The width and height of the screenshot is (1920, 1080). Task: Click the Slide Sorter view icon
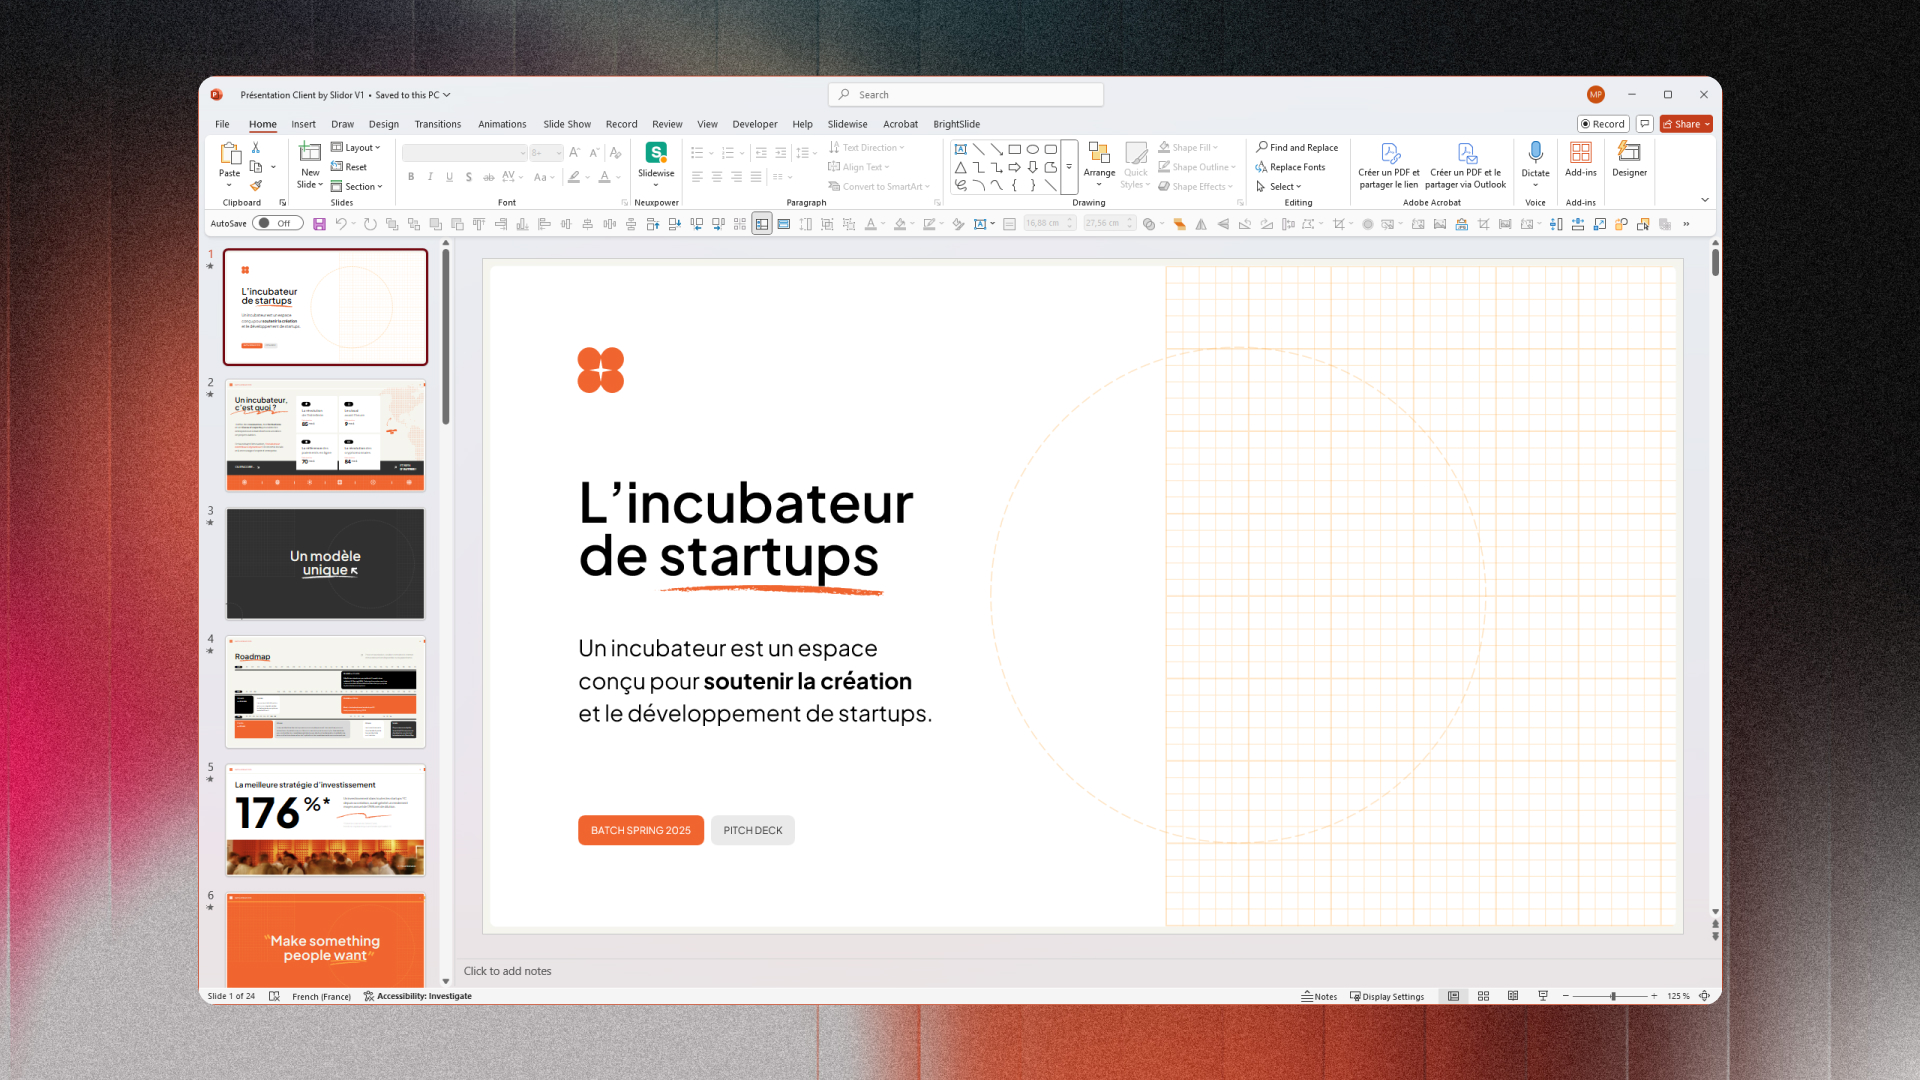1483,996
